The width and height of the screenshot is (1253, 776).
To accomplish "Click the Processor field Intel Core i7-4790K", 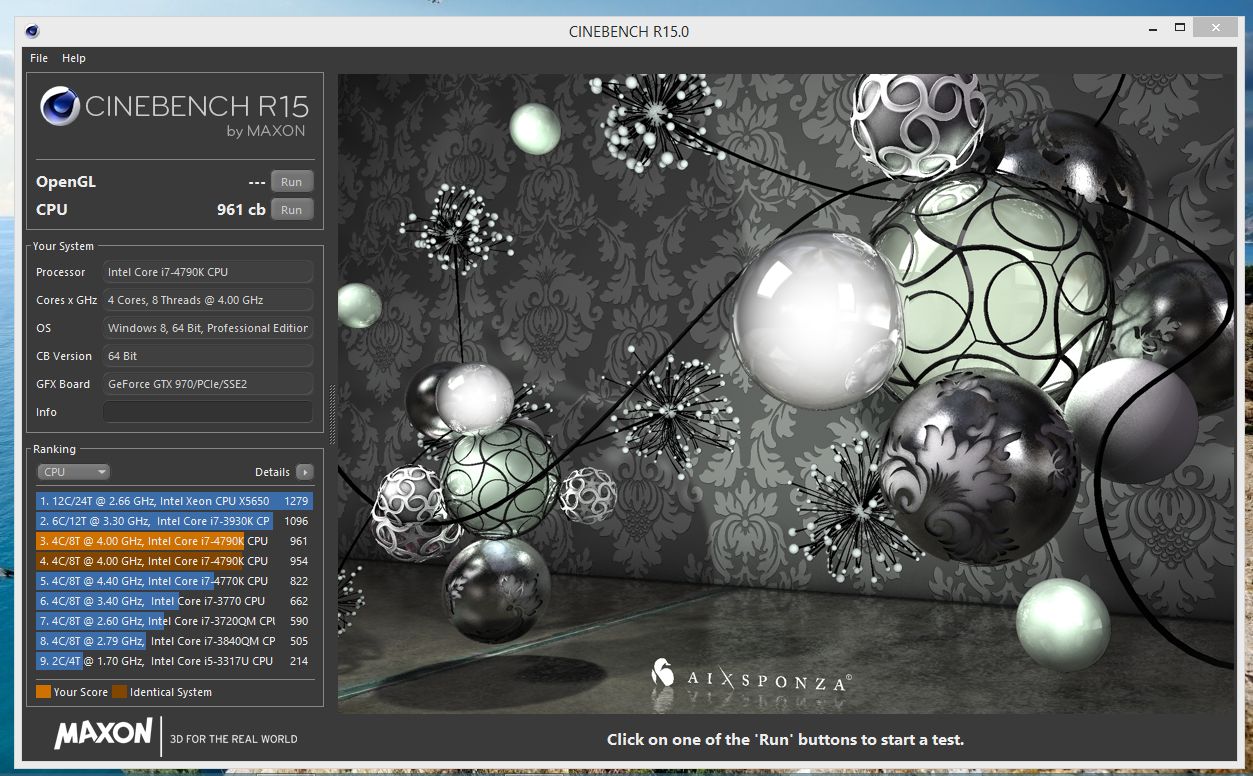I will coord(208,272).
